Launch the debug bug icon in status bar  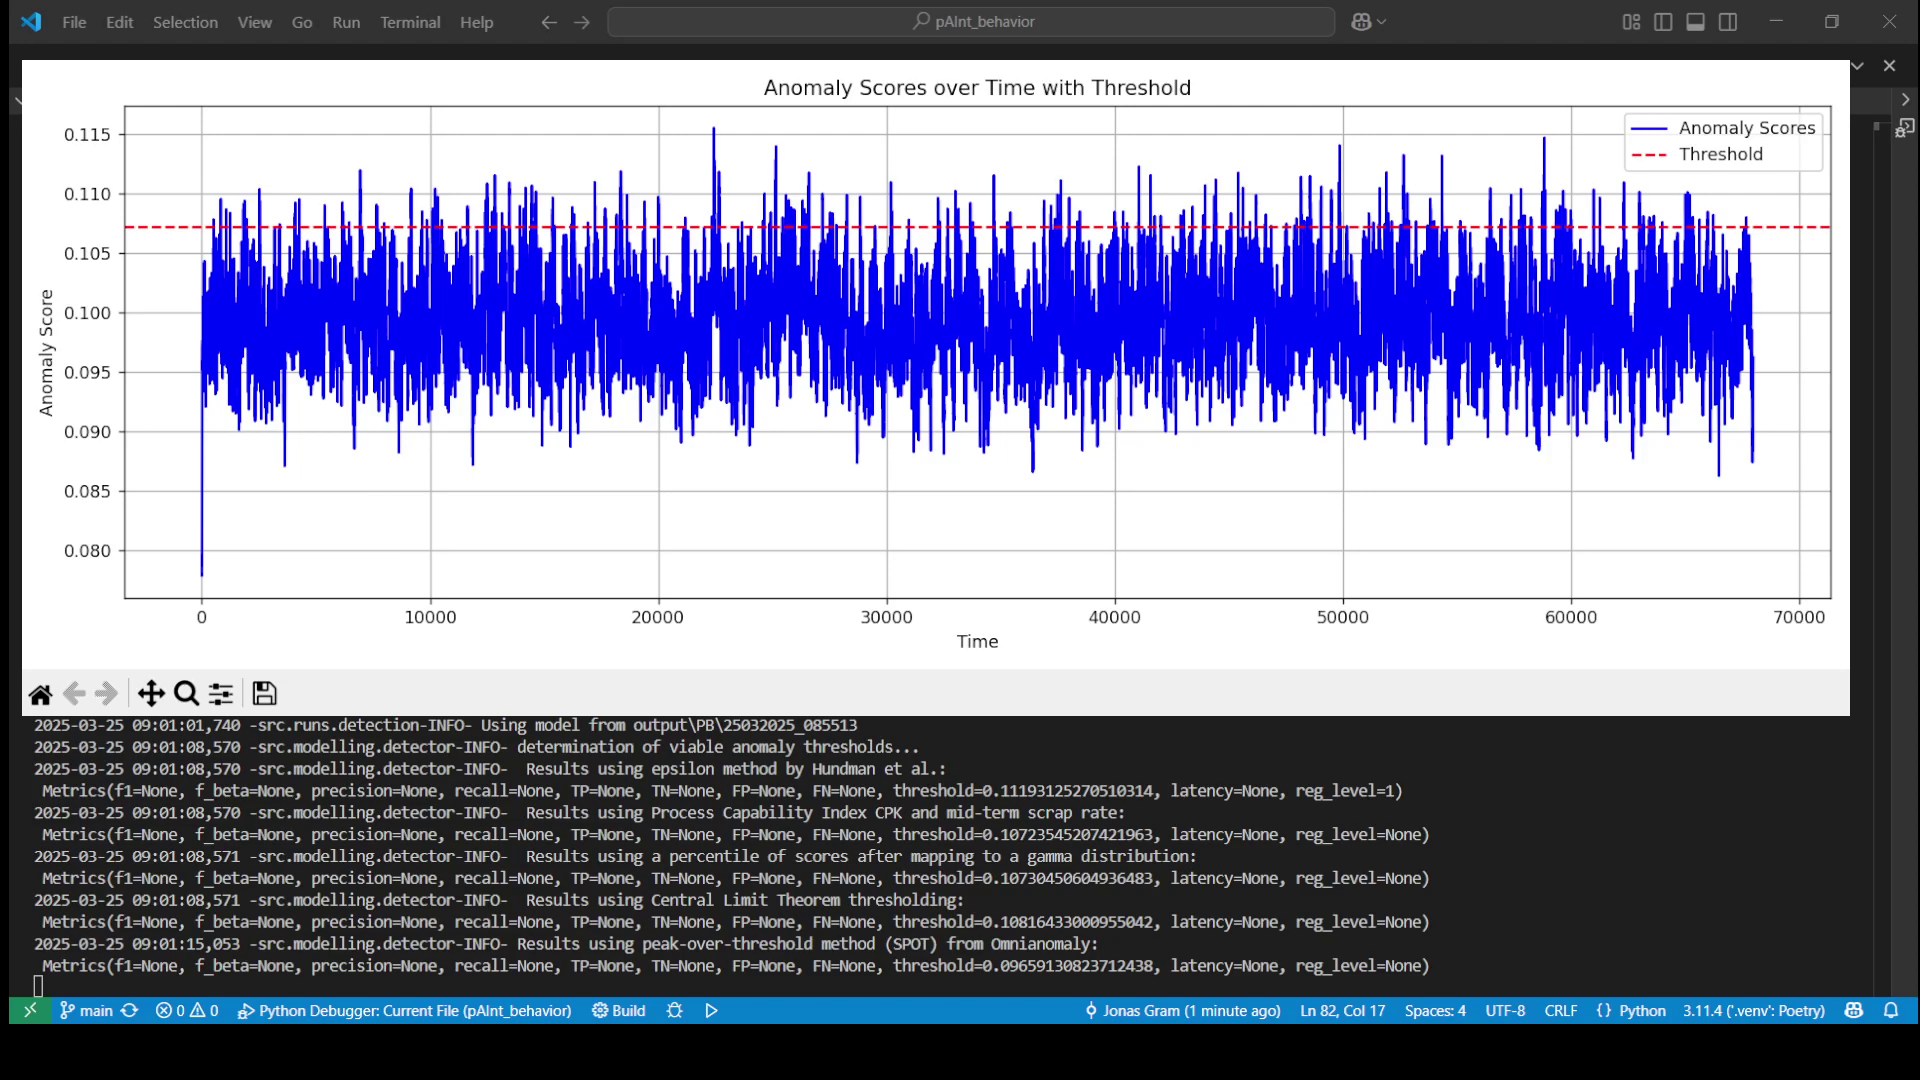[675, 1011]
